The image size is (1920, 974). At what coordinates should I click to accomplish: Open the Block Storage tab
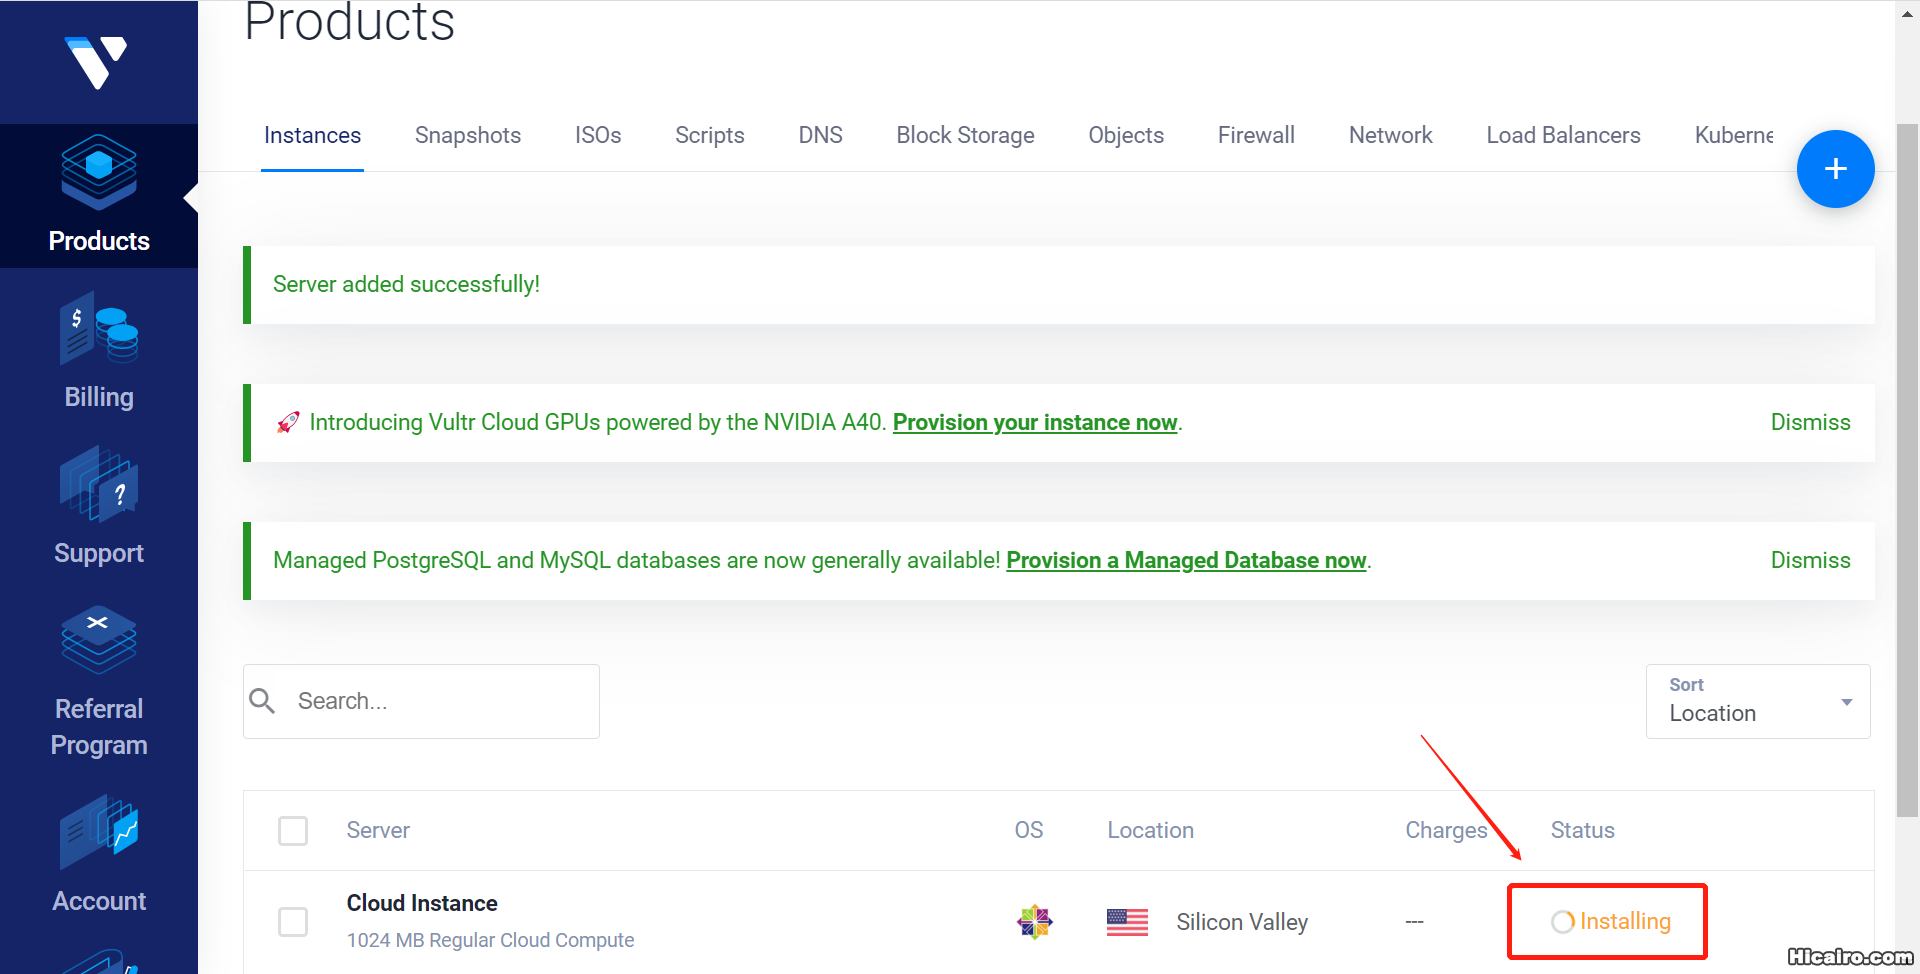965,135
